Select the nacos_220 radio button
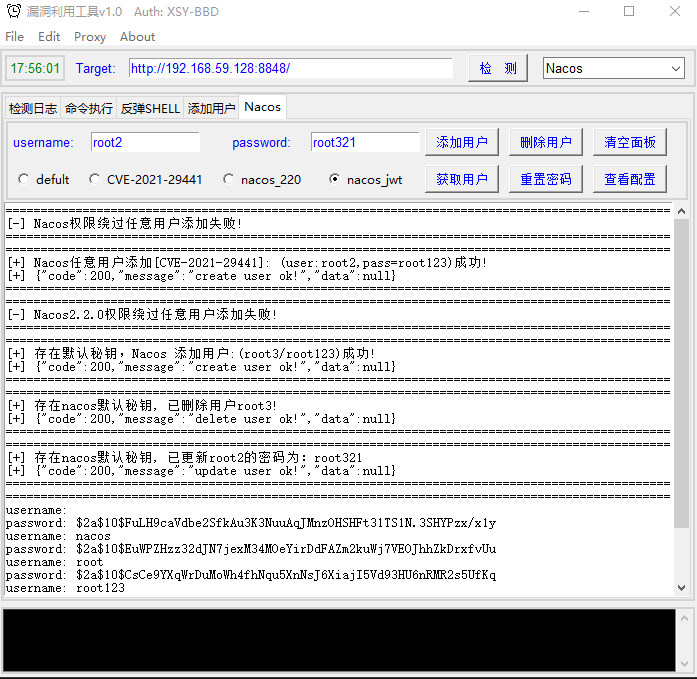 228,179
